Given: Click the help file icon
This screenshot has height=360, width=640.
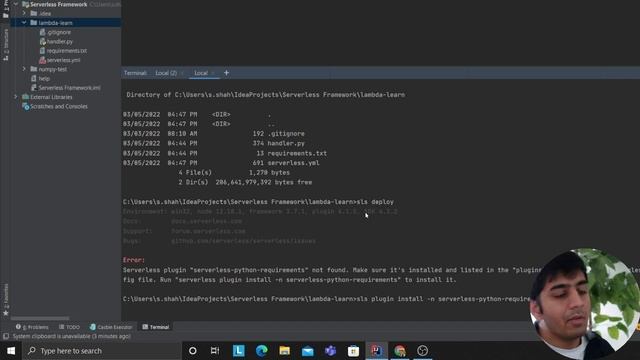Looking at the screenshot, I should pos(34,78).
